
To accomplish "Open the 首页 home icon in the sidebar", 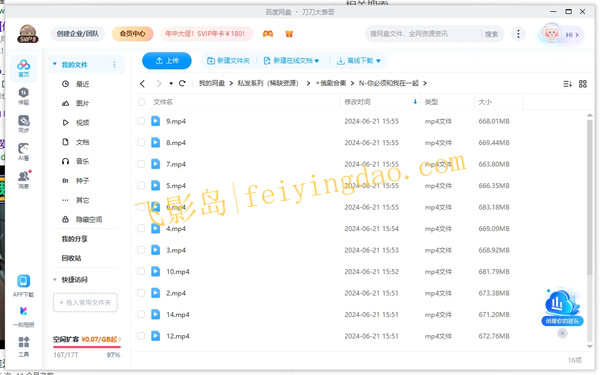I will 24,68.
